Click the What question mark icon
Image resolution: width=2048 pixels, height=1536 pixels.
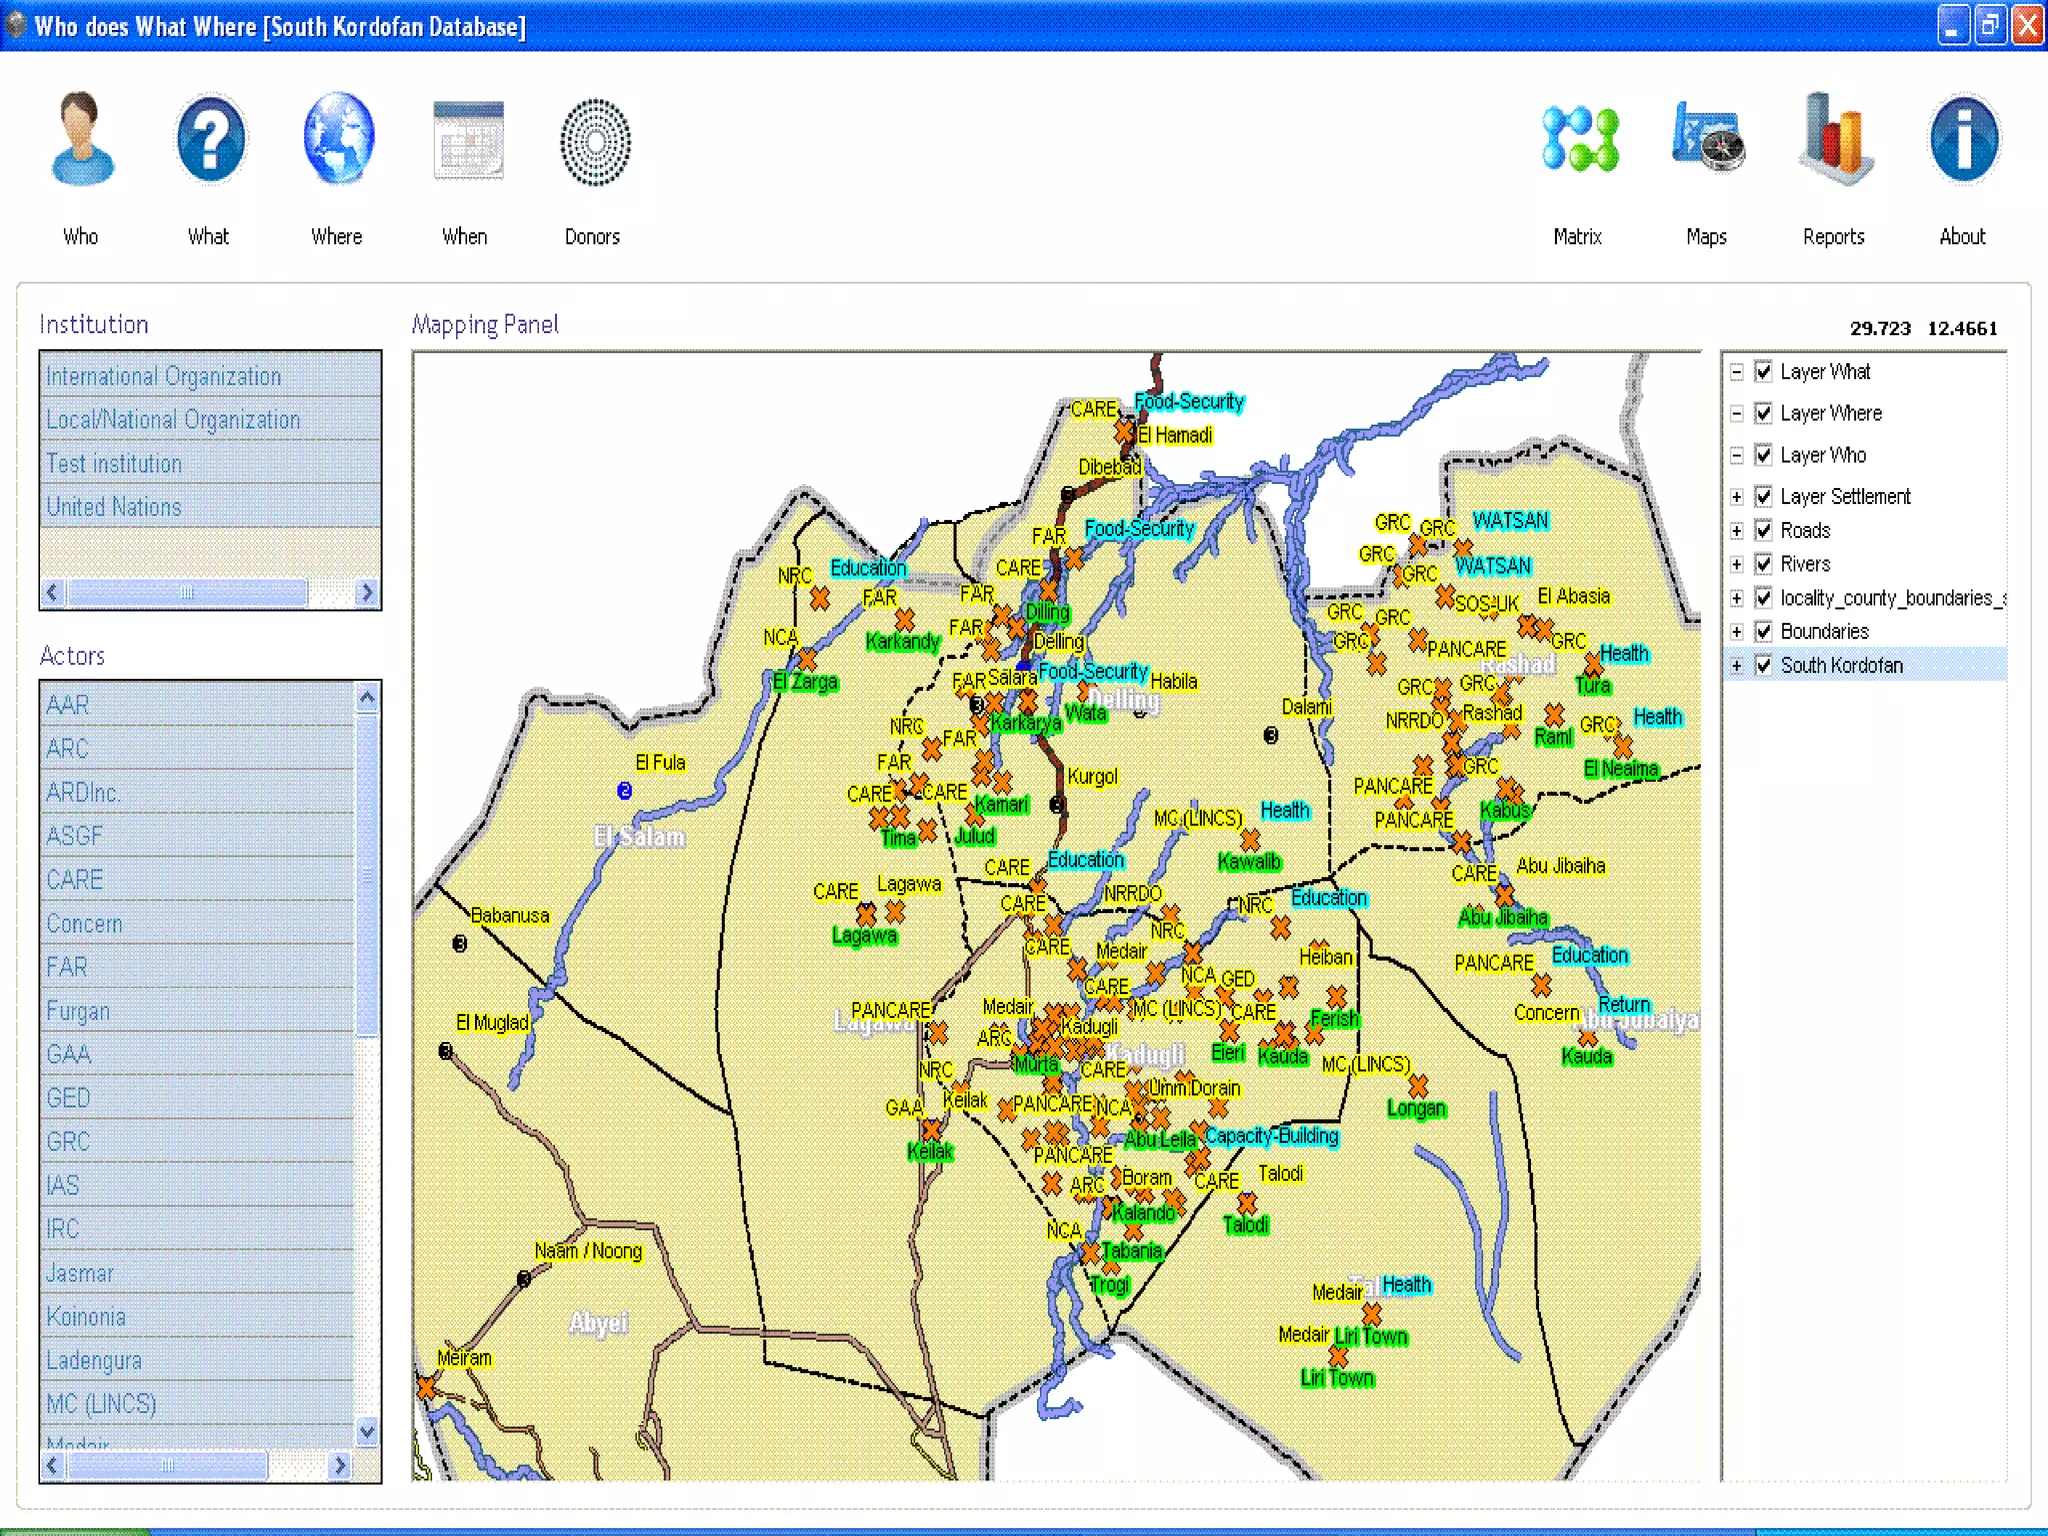(x=209, y=141)
